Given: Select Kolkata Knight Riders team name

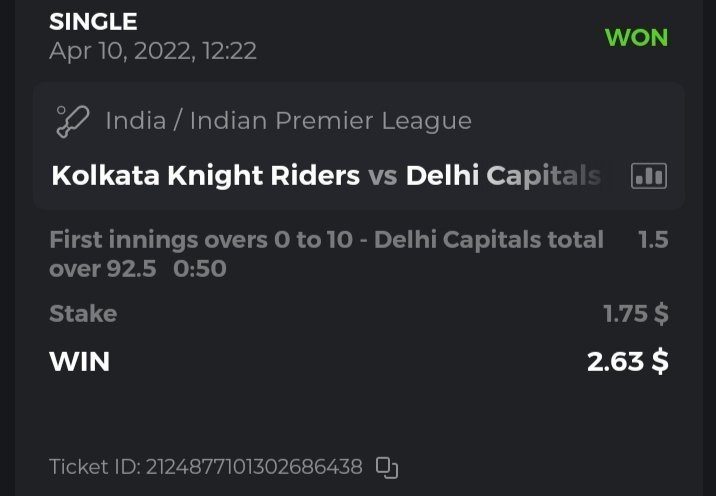Looking at the screenshot, I should 205,177.
